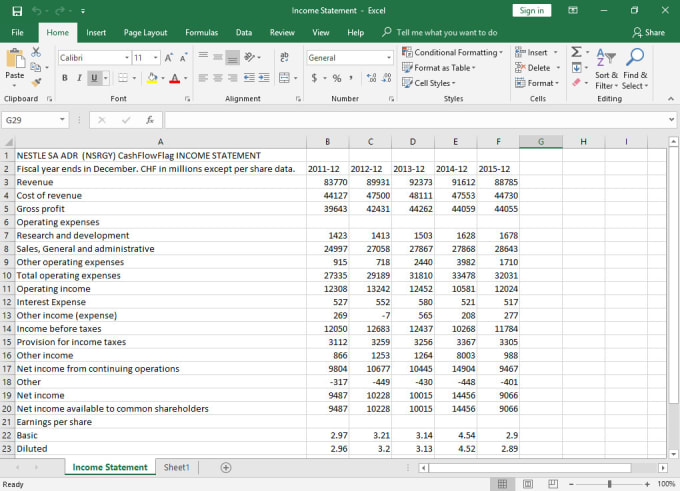Image resolution: width=680 pixels, height=491 pixels.
Task: Switch to Page Layout view in status bar
Action: point(528,484)
